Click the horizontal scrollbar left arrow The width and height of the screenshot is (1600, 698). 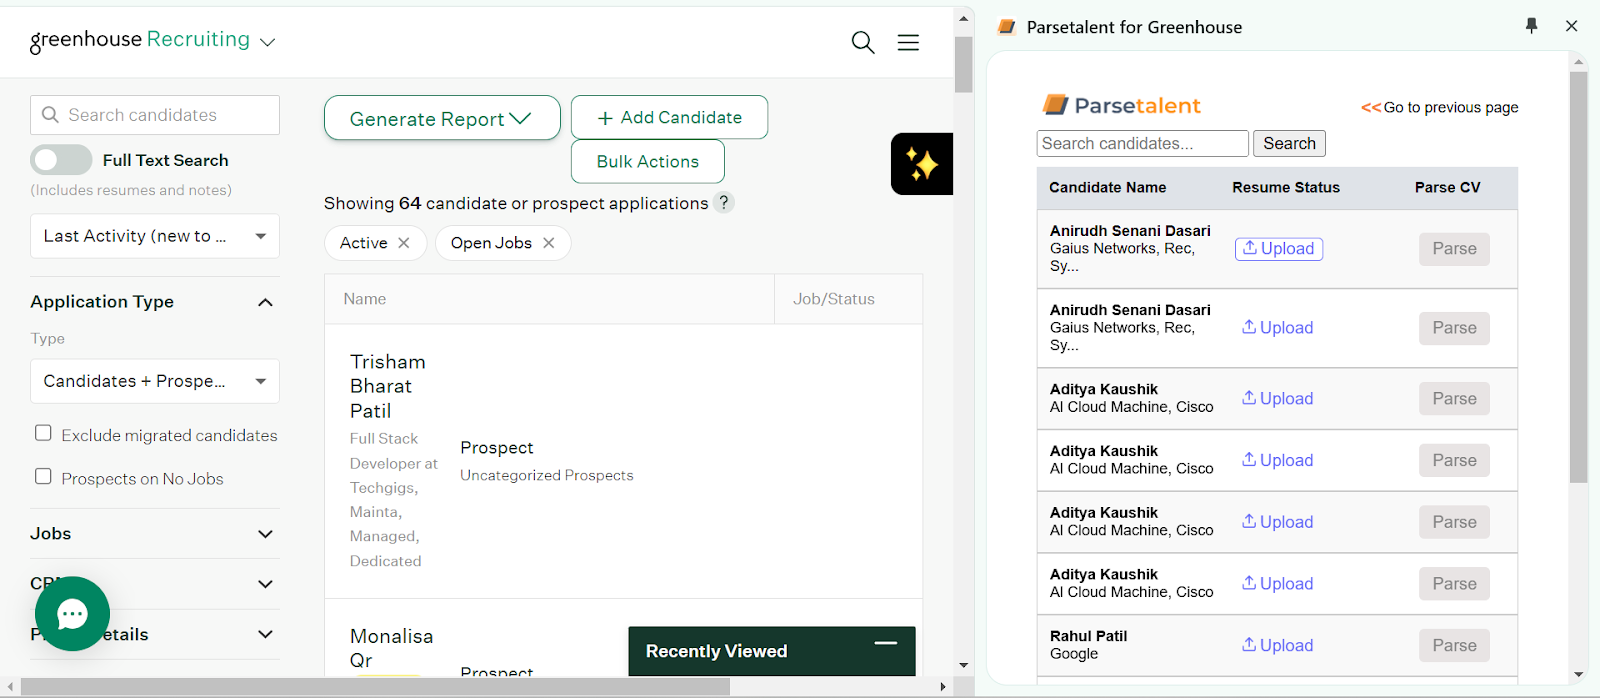point(10,687)
